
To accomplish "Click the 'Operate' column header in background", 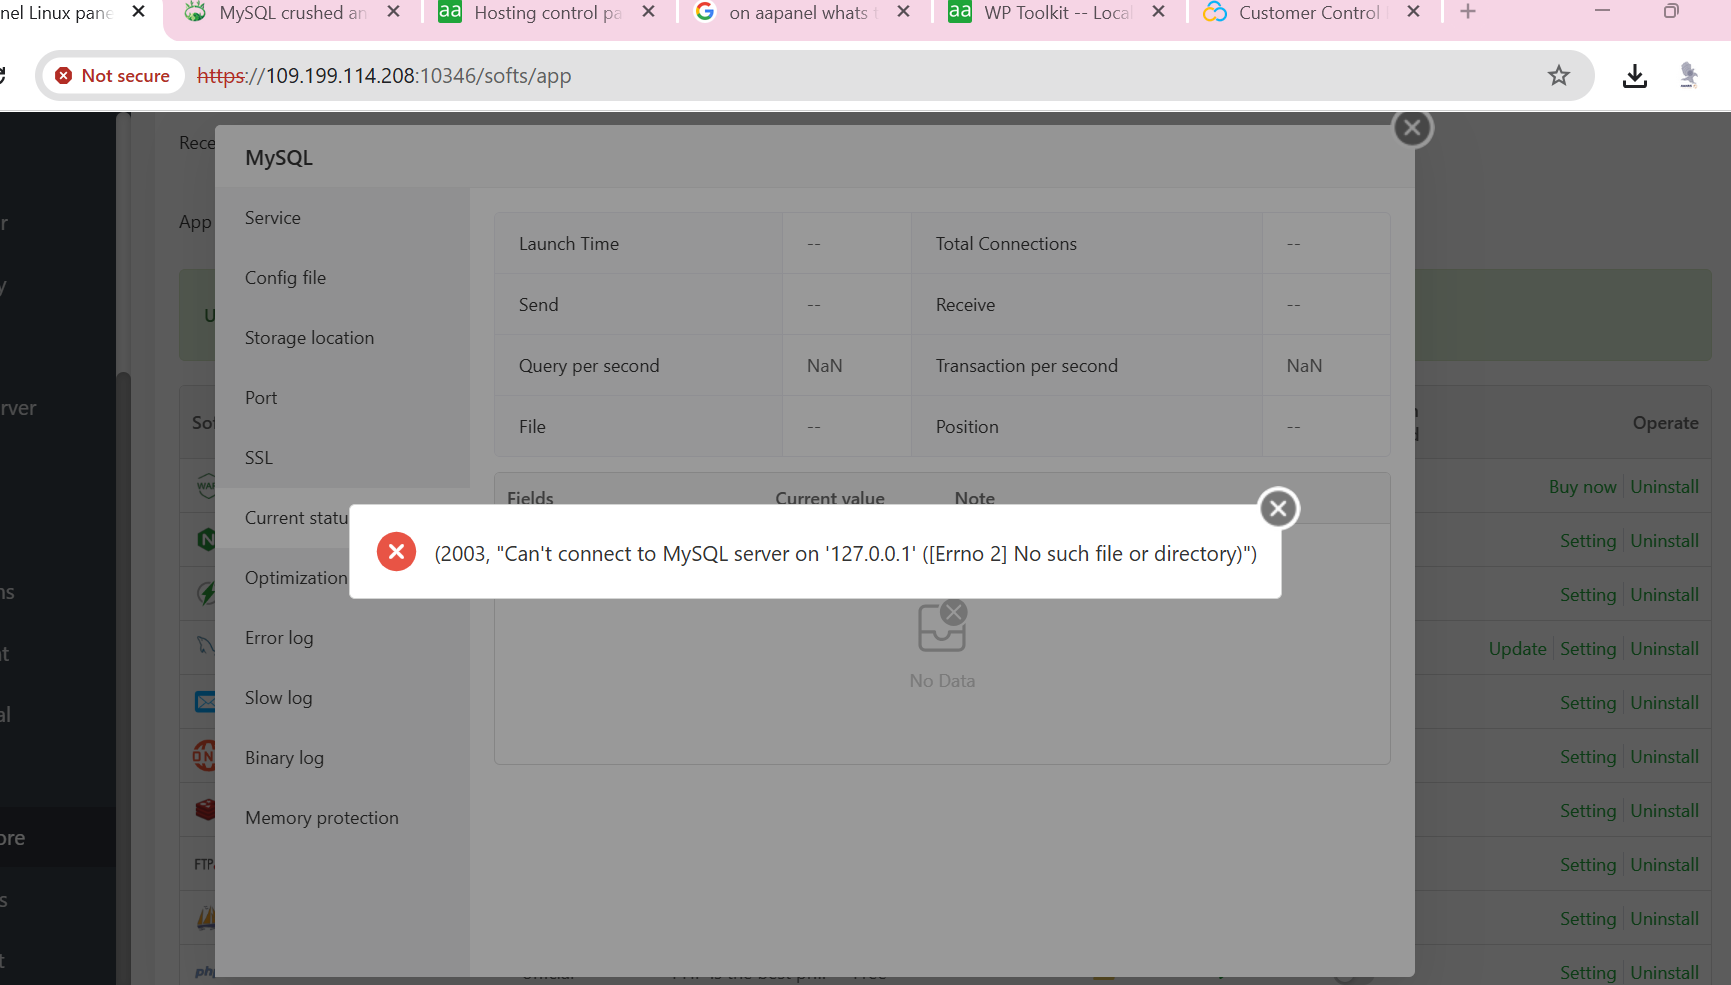I will pos(1665,423).
